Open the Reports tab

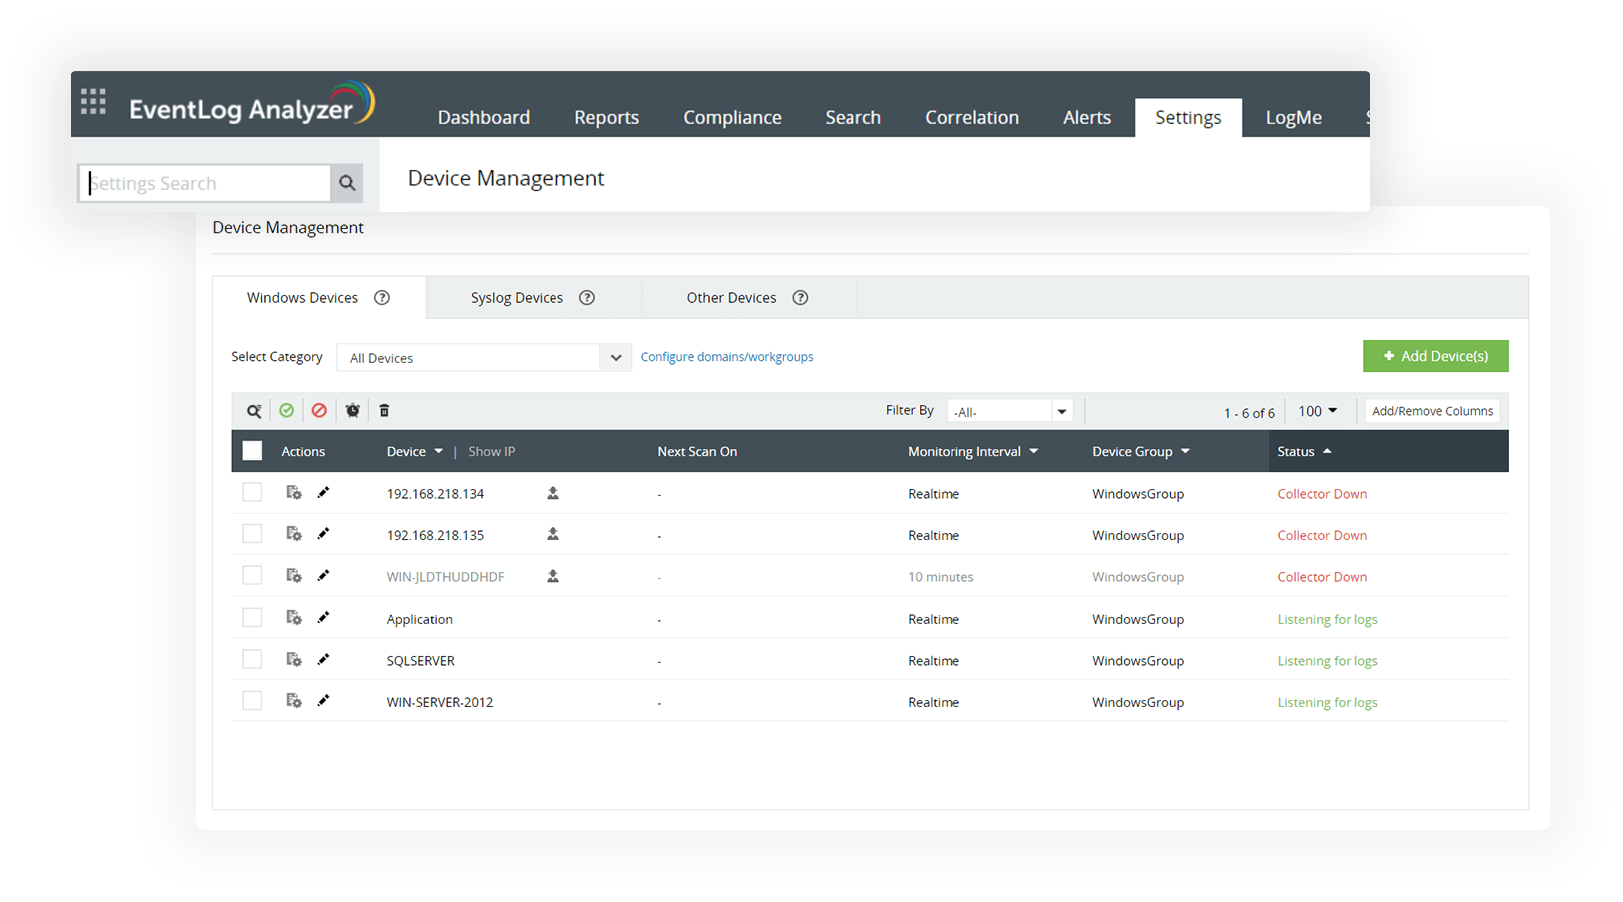(x=606, y=117)
